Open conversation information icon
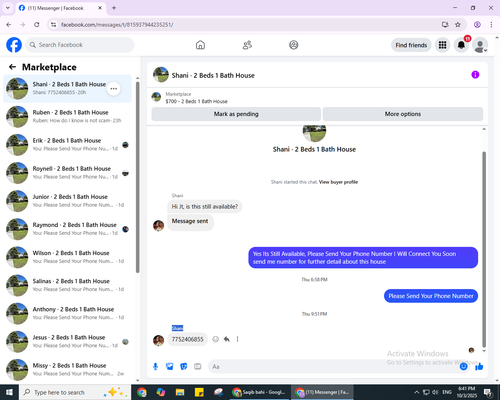The width and height of the screenshot is (500, 400). (x=475, y=75)
